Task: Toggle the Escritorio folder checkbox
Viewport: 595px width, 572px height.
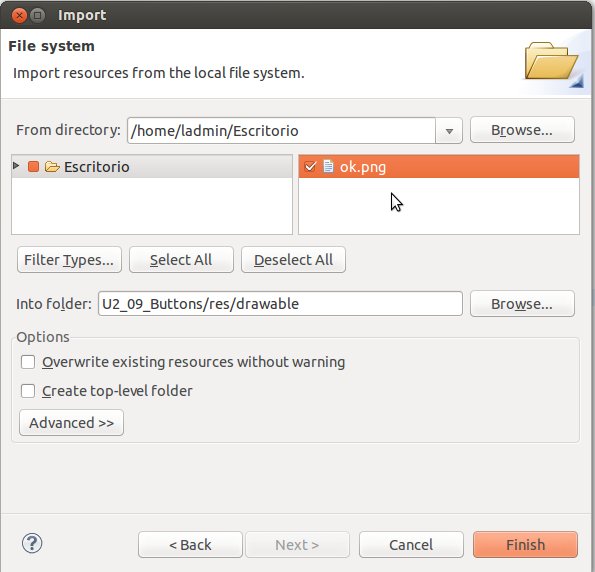Action: (x=33, y=167)
